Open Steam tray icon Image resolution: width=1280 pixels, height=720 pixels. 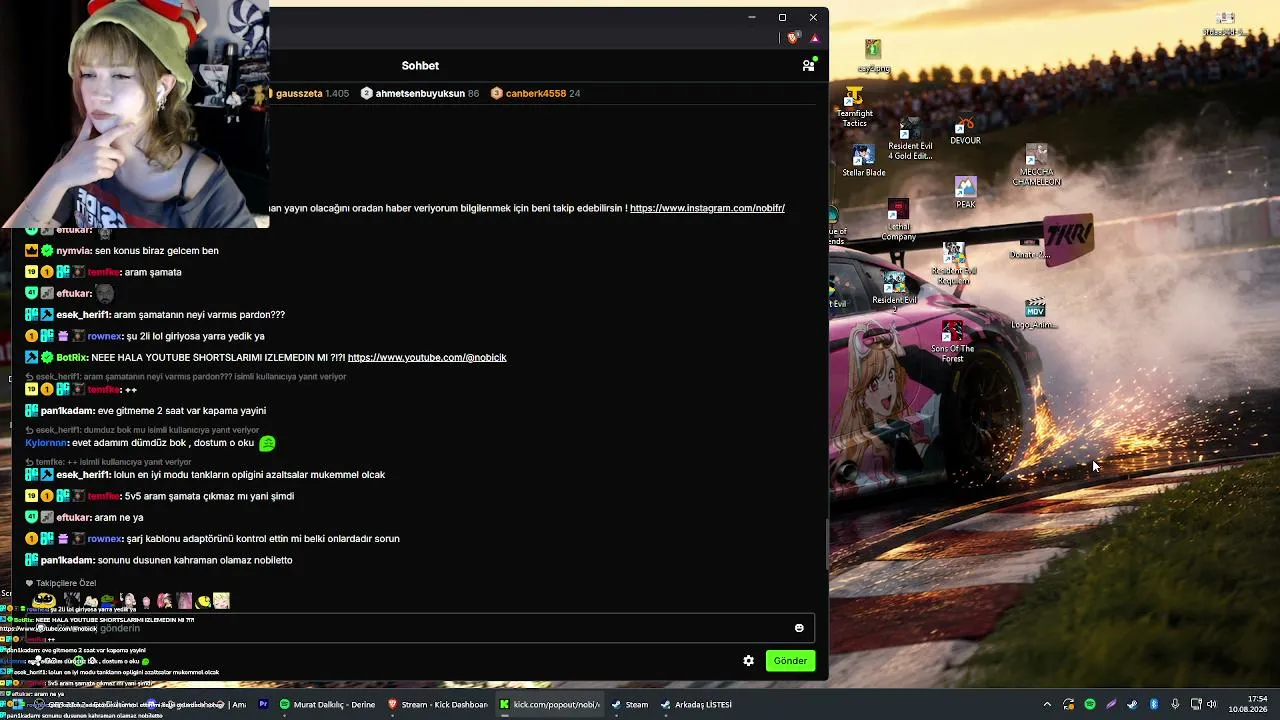[1132, 704]
